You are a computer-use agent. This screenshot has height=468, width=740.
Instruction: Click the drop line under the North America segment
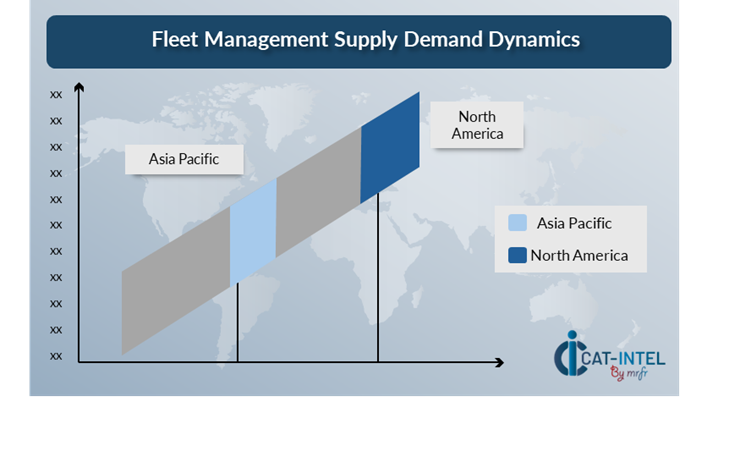click(x=378, y=285)
